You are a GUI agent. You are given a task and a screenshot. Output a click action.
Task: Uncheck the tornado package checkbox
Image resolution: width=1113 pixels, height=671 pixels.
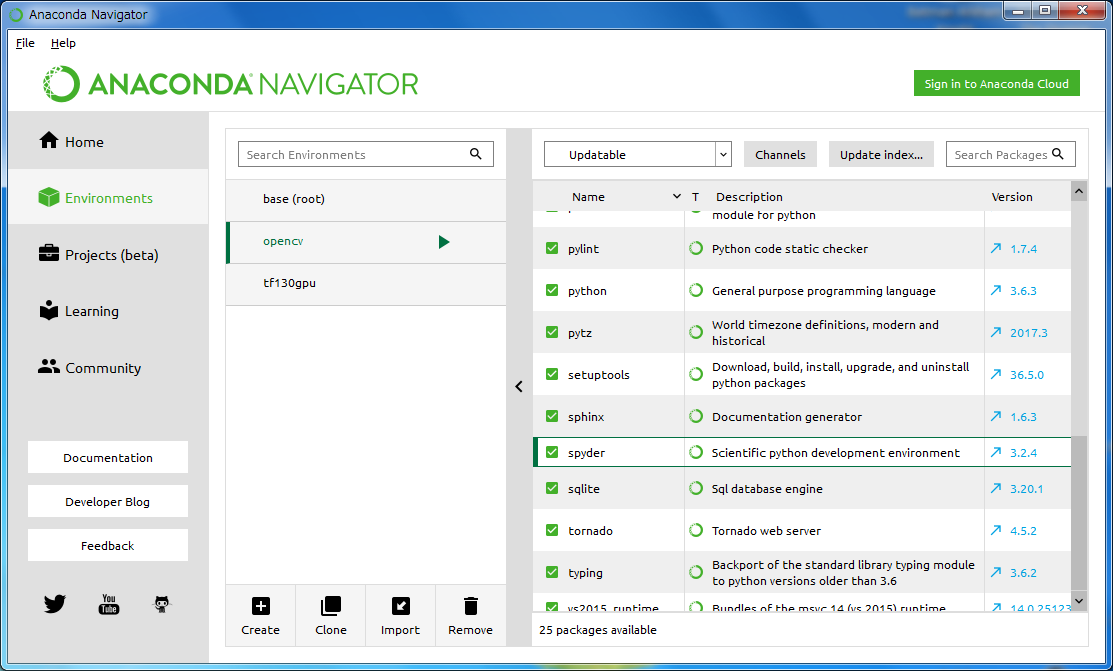click(552, 530)
